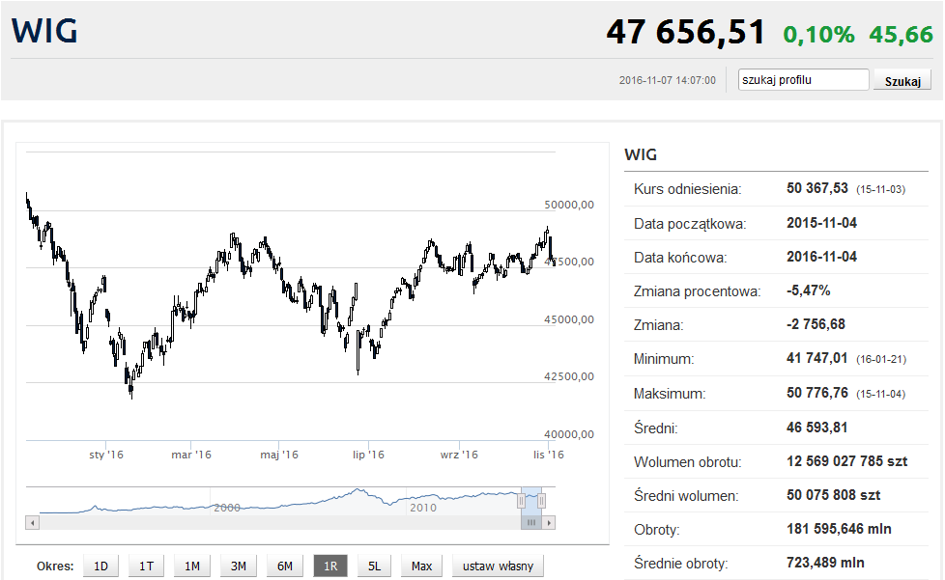This screenshot has height=580, width=945.
Task: Select the active 1R period
Action: pos(330,566)
